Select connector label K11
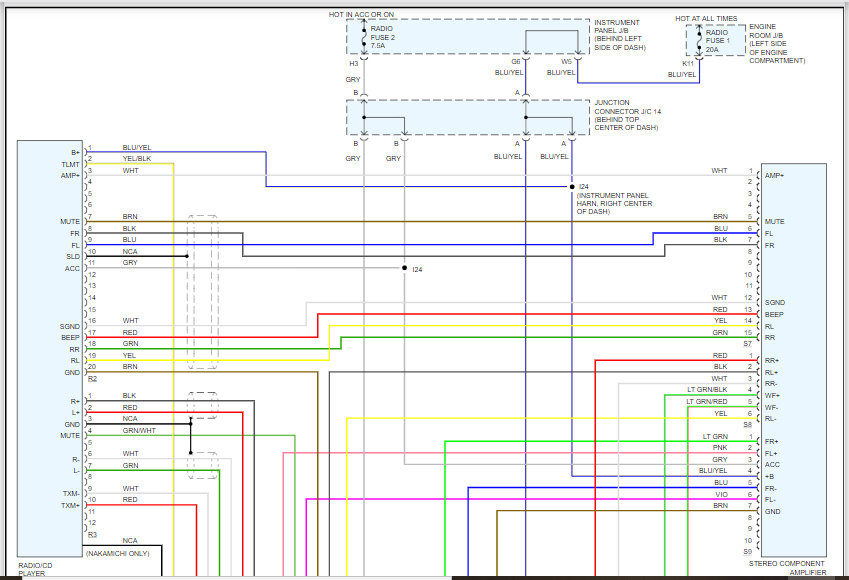This screenshot has height=580, width=849. pyautogui.click(x=688, y=63)
